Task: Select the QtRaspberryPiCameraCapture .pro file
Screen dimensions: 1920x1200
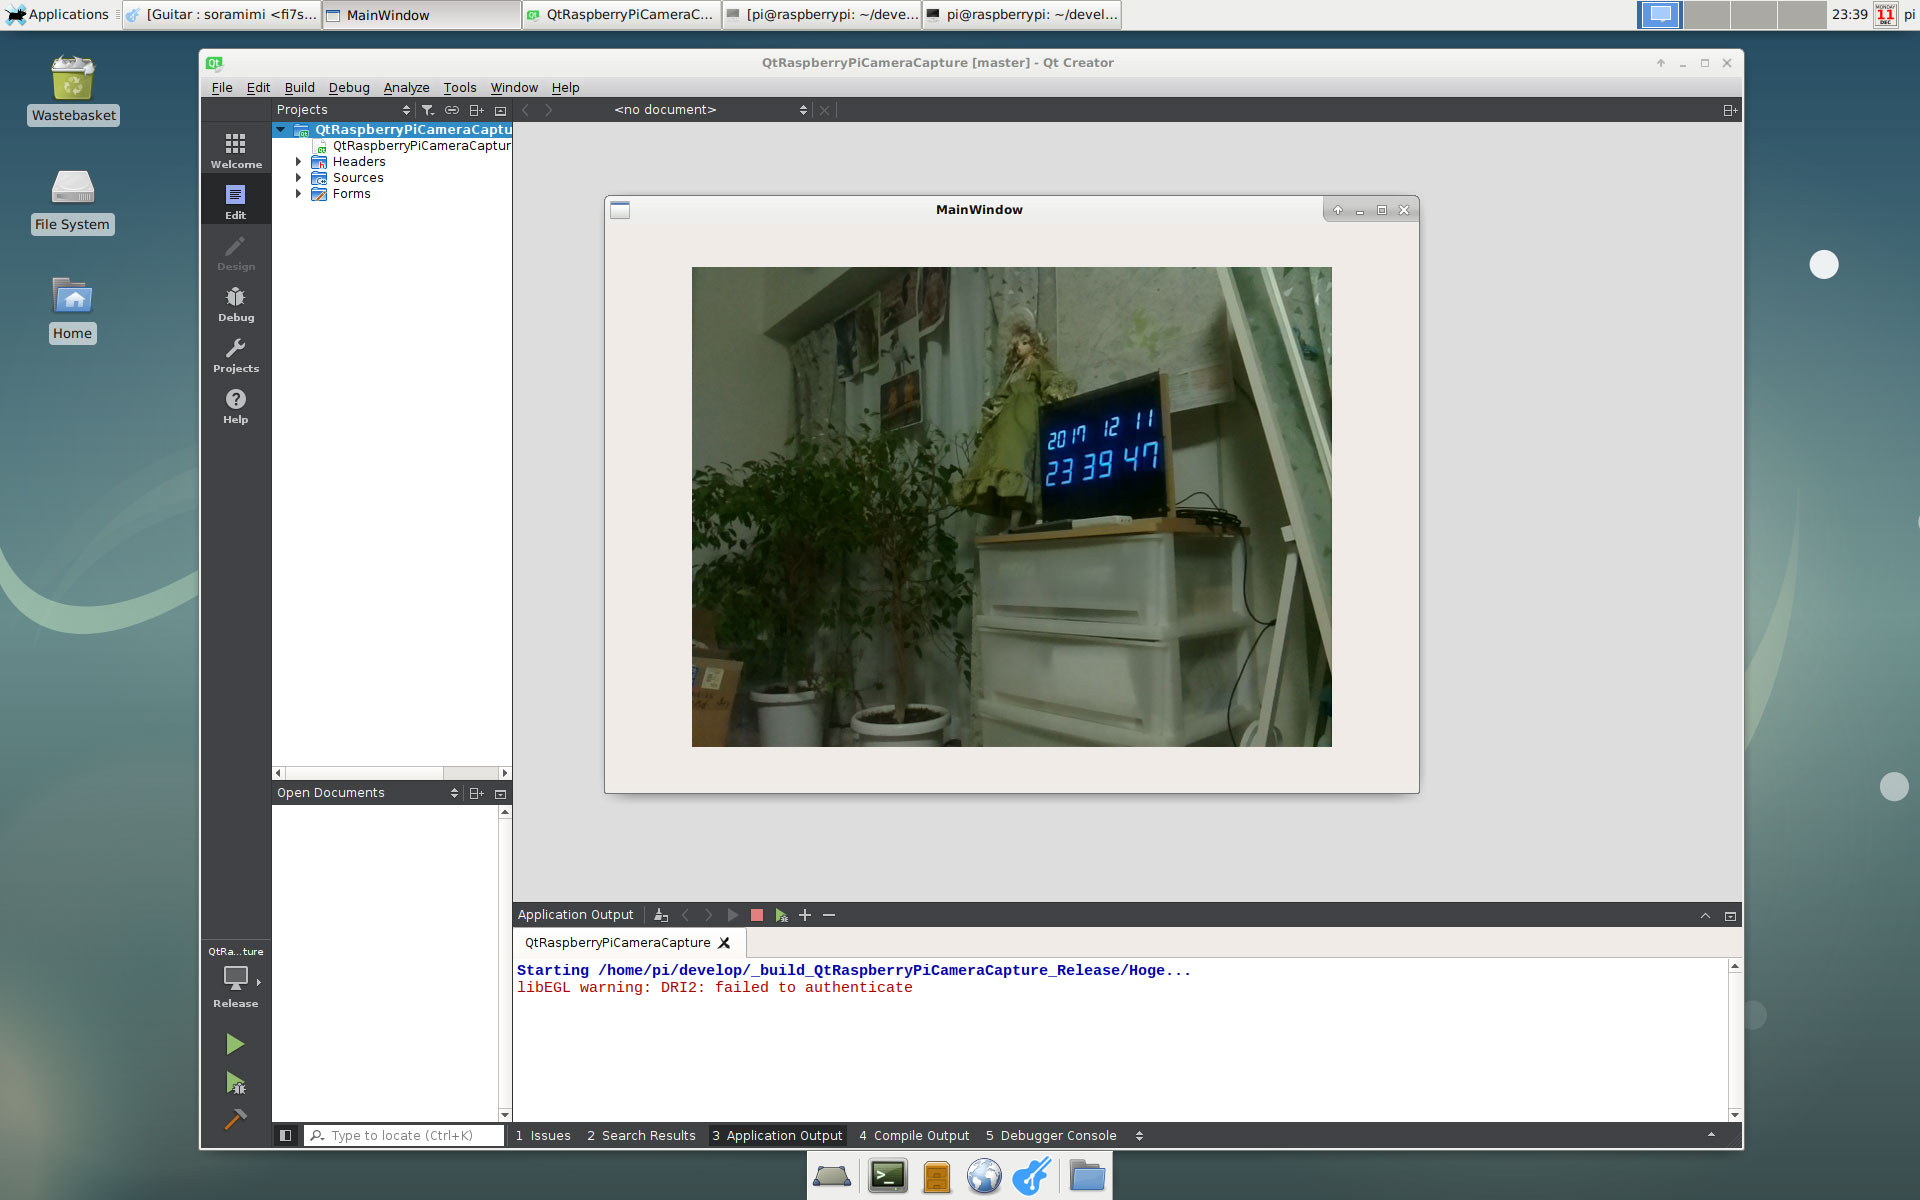Action: coord(412,146)
